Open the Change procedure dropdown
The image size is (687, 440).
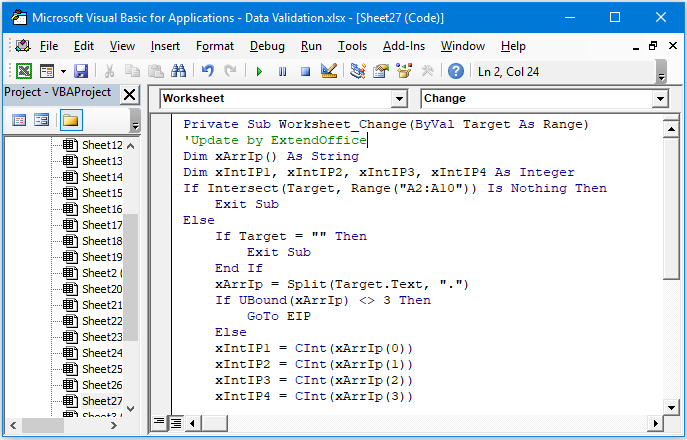[x=659, y=99]
